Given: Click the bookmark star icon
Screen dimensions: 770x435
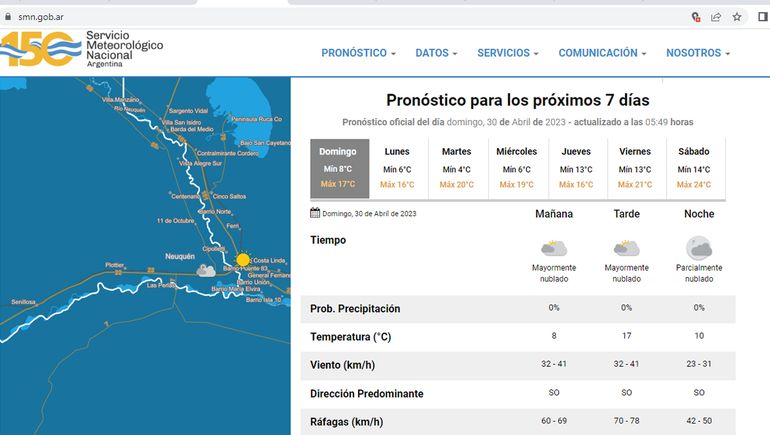Looking at the screenshot, I should coord(737,16).
